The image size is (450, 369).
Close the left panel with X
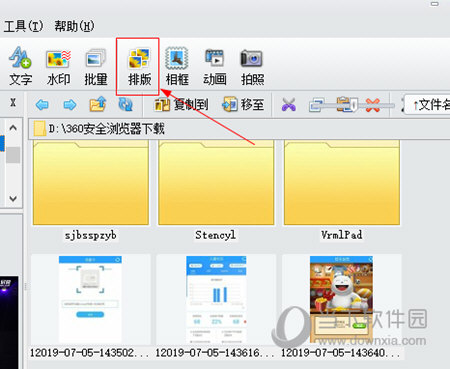point(13,103)
